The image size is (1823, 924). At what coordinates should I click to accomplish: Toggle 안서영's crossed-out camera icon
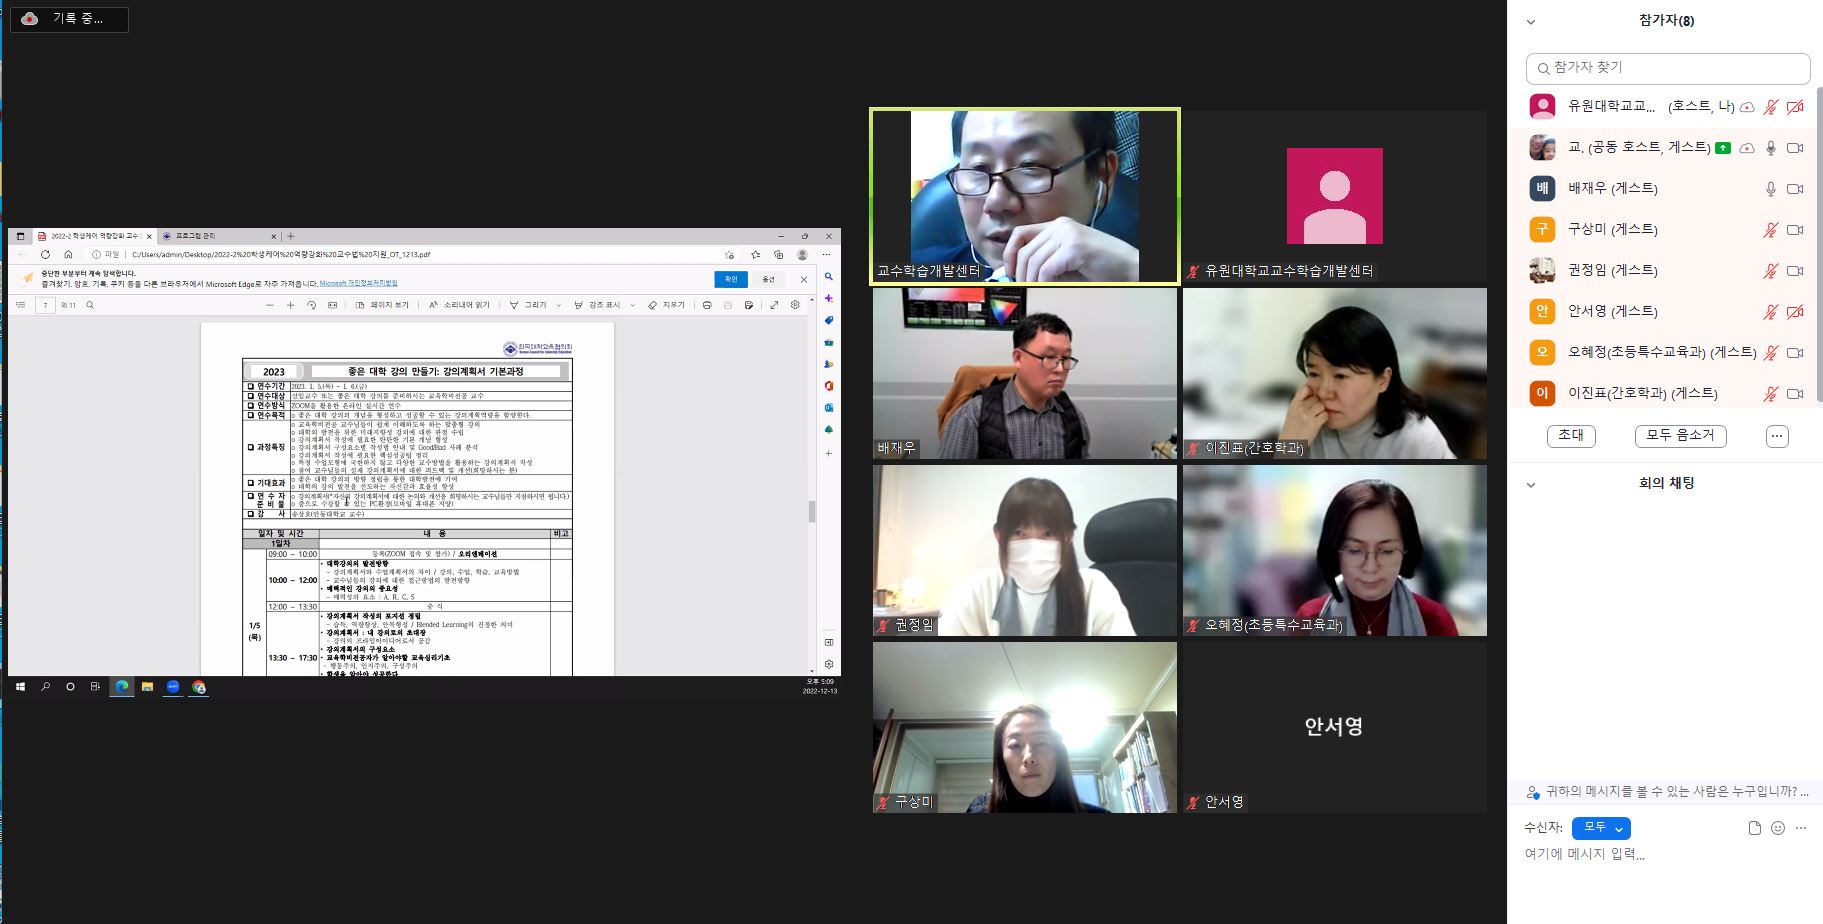[x=1795, y=312]
